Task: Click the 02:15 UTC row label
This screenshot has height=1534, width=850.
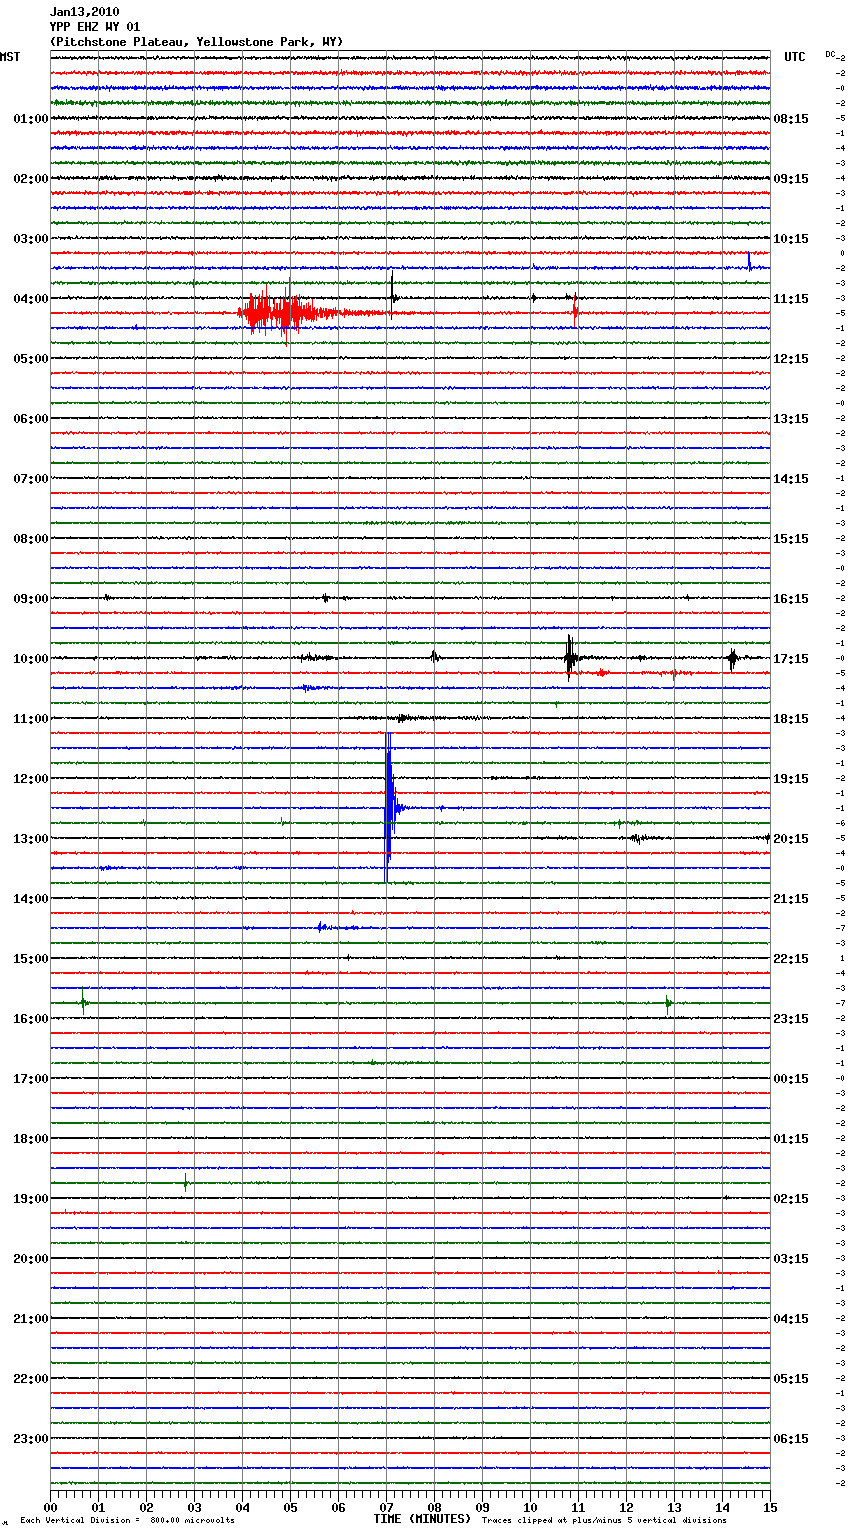Action: tap(791, 1199)
